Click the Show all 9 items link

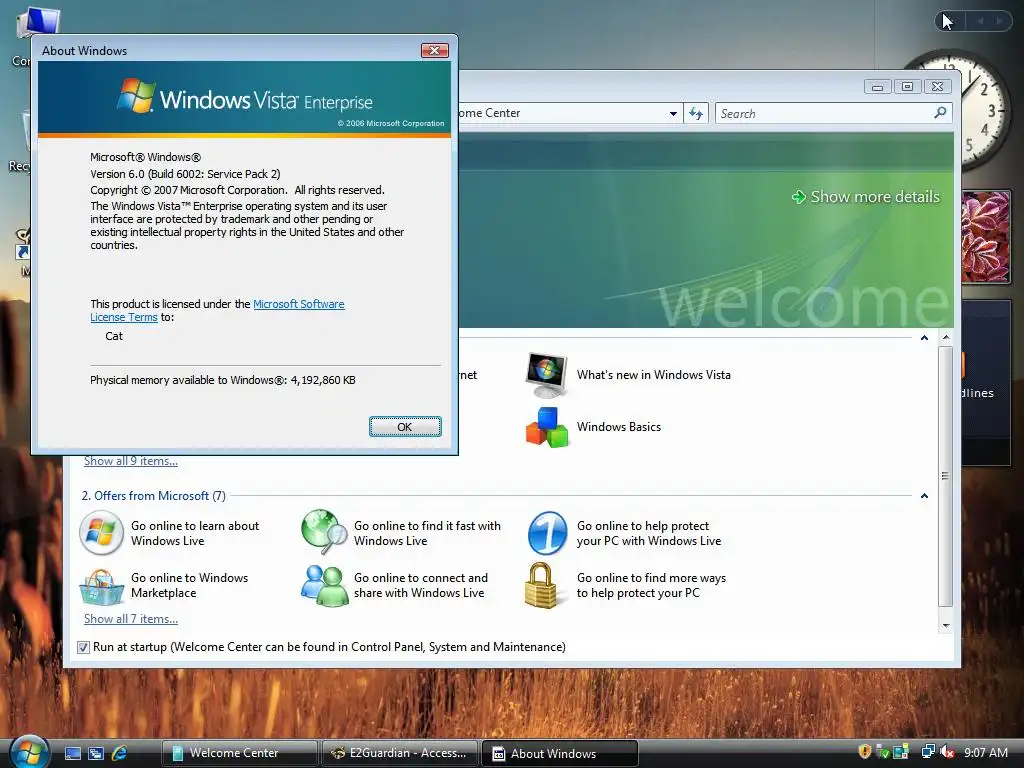[131, 461]
